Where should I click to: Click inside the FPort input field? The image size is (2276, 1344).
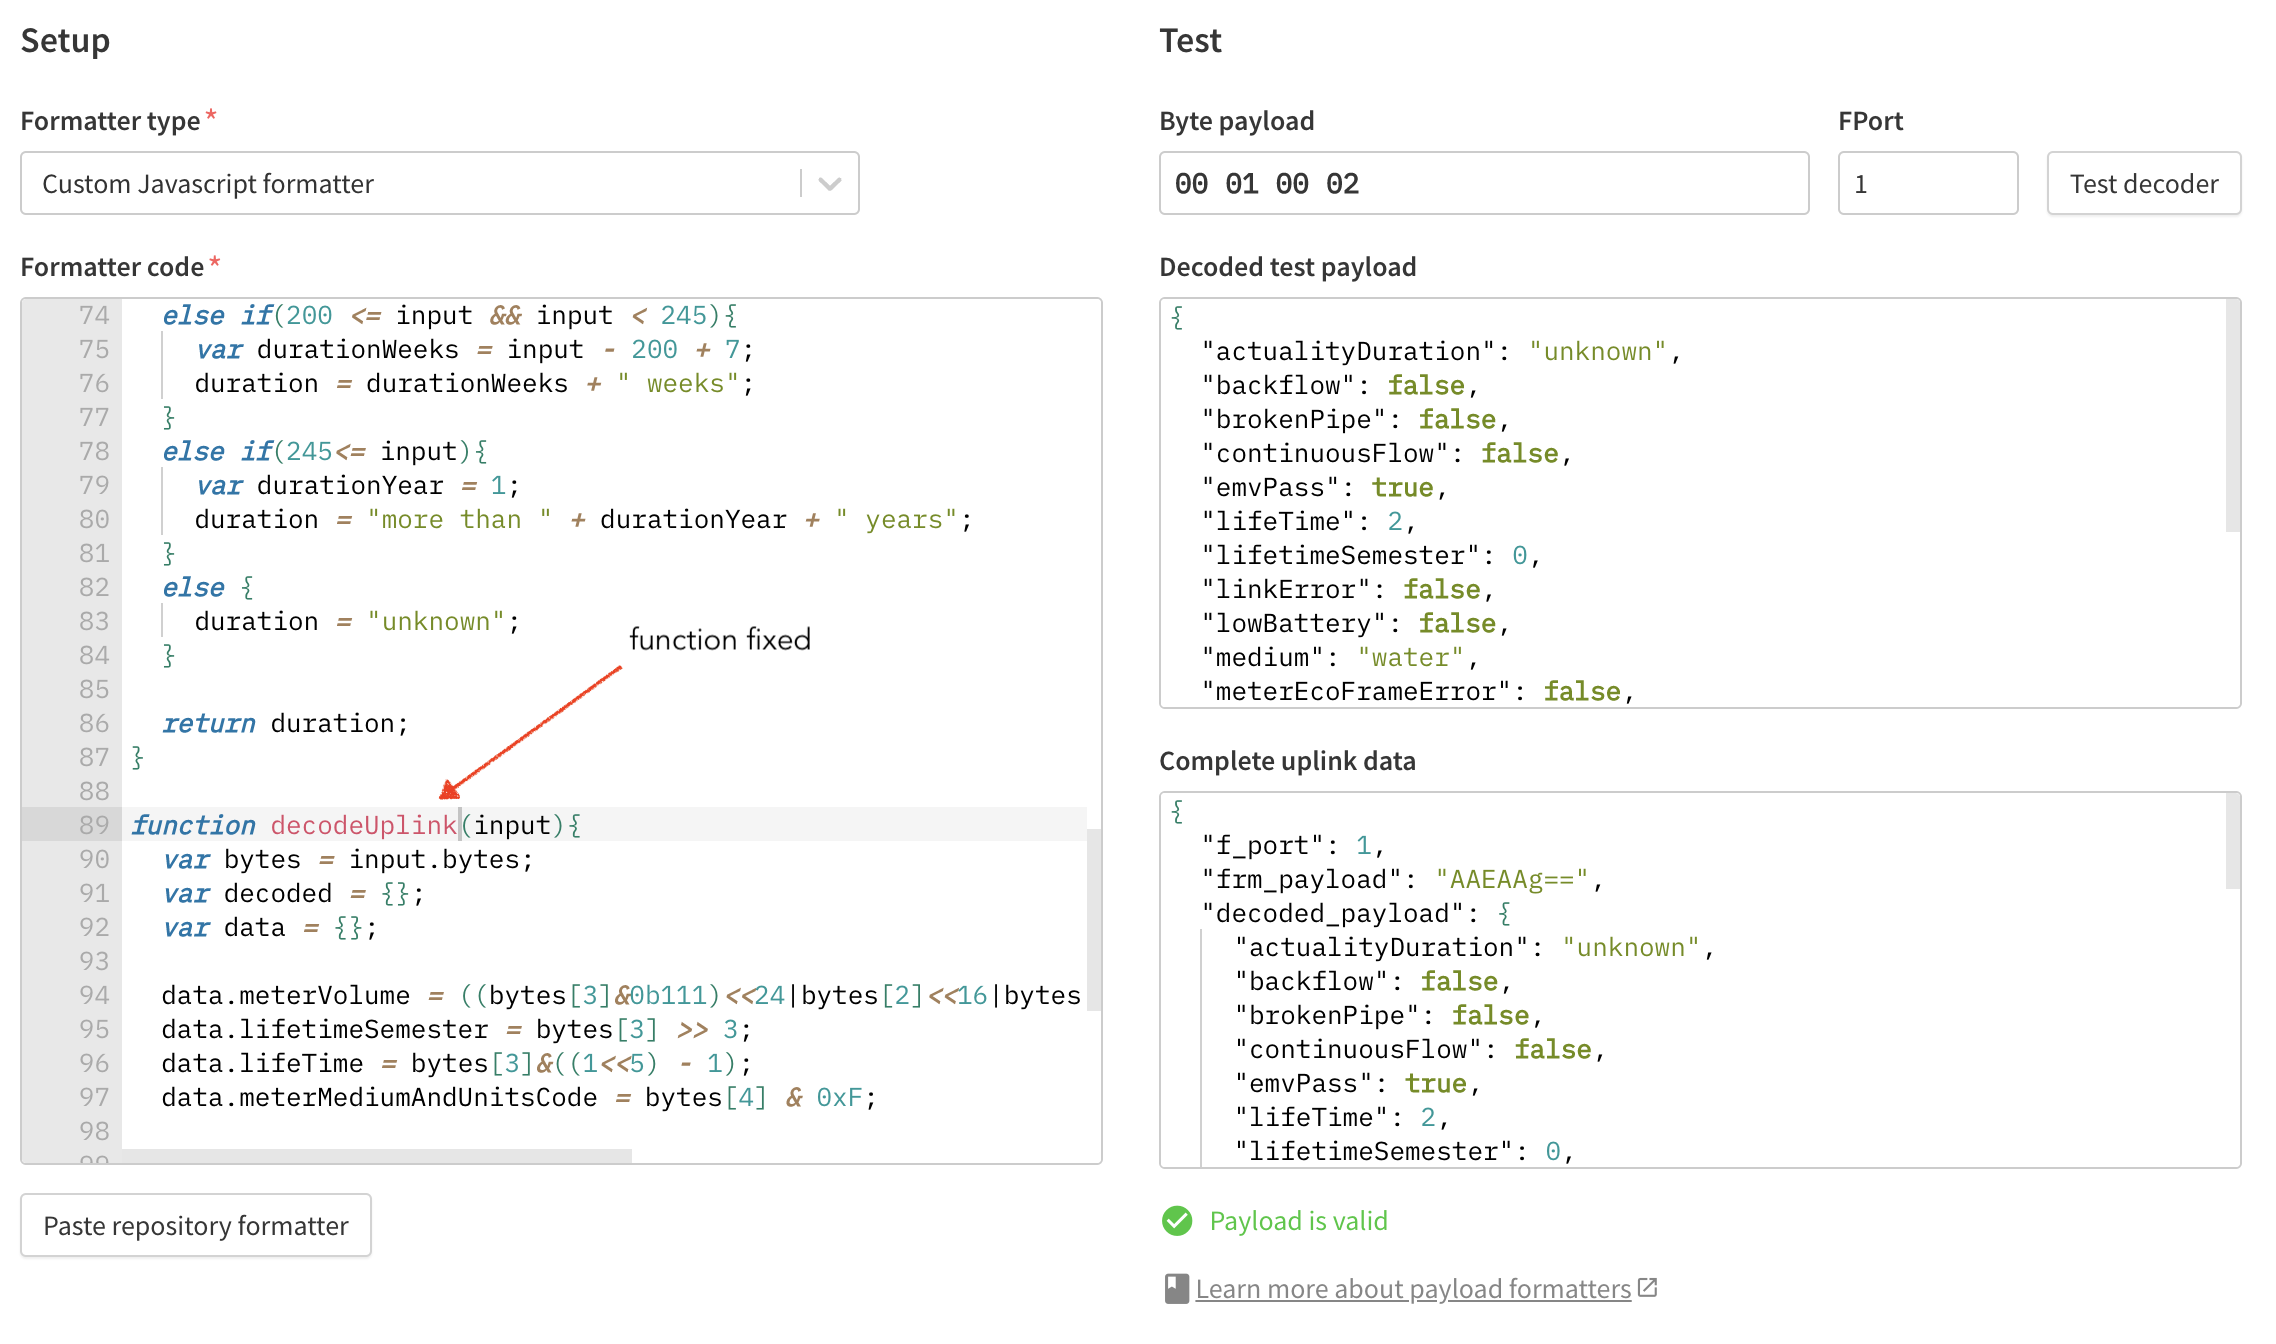[1926, 184]
